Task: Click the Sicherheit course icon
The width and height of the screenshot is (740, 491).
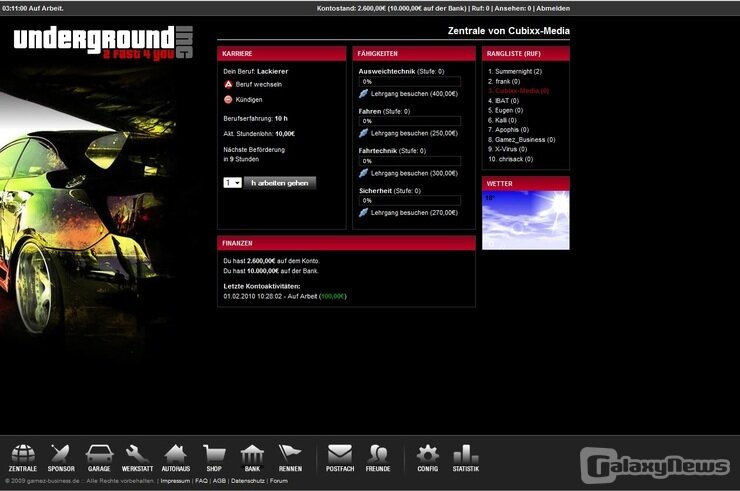Action: coord(363,213)
